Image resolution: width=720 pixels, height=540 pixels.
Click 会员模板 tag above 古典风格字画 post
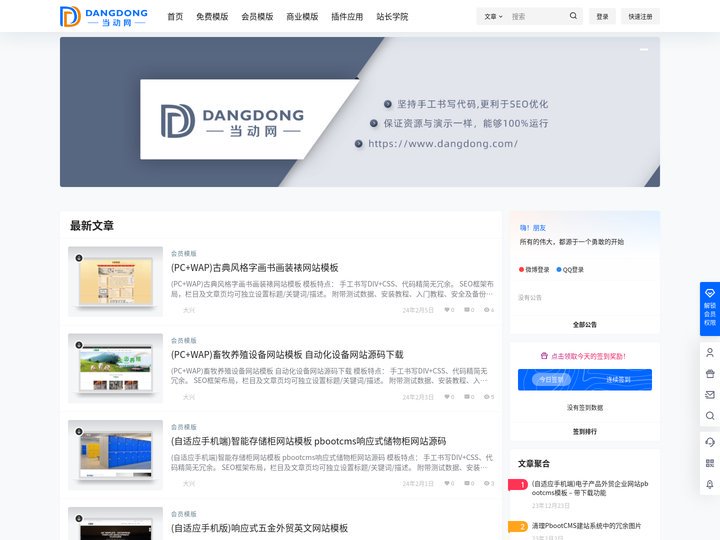click(184, 253)
